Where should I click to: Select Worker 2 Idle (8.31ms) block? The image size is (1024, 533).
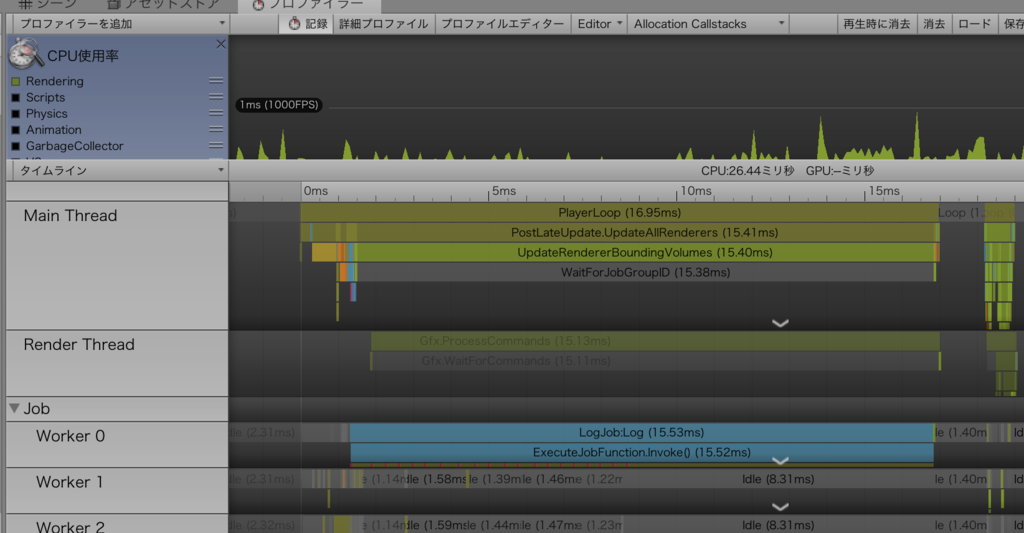(x=777, y=525)
